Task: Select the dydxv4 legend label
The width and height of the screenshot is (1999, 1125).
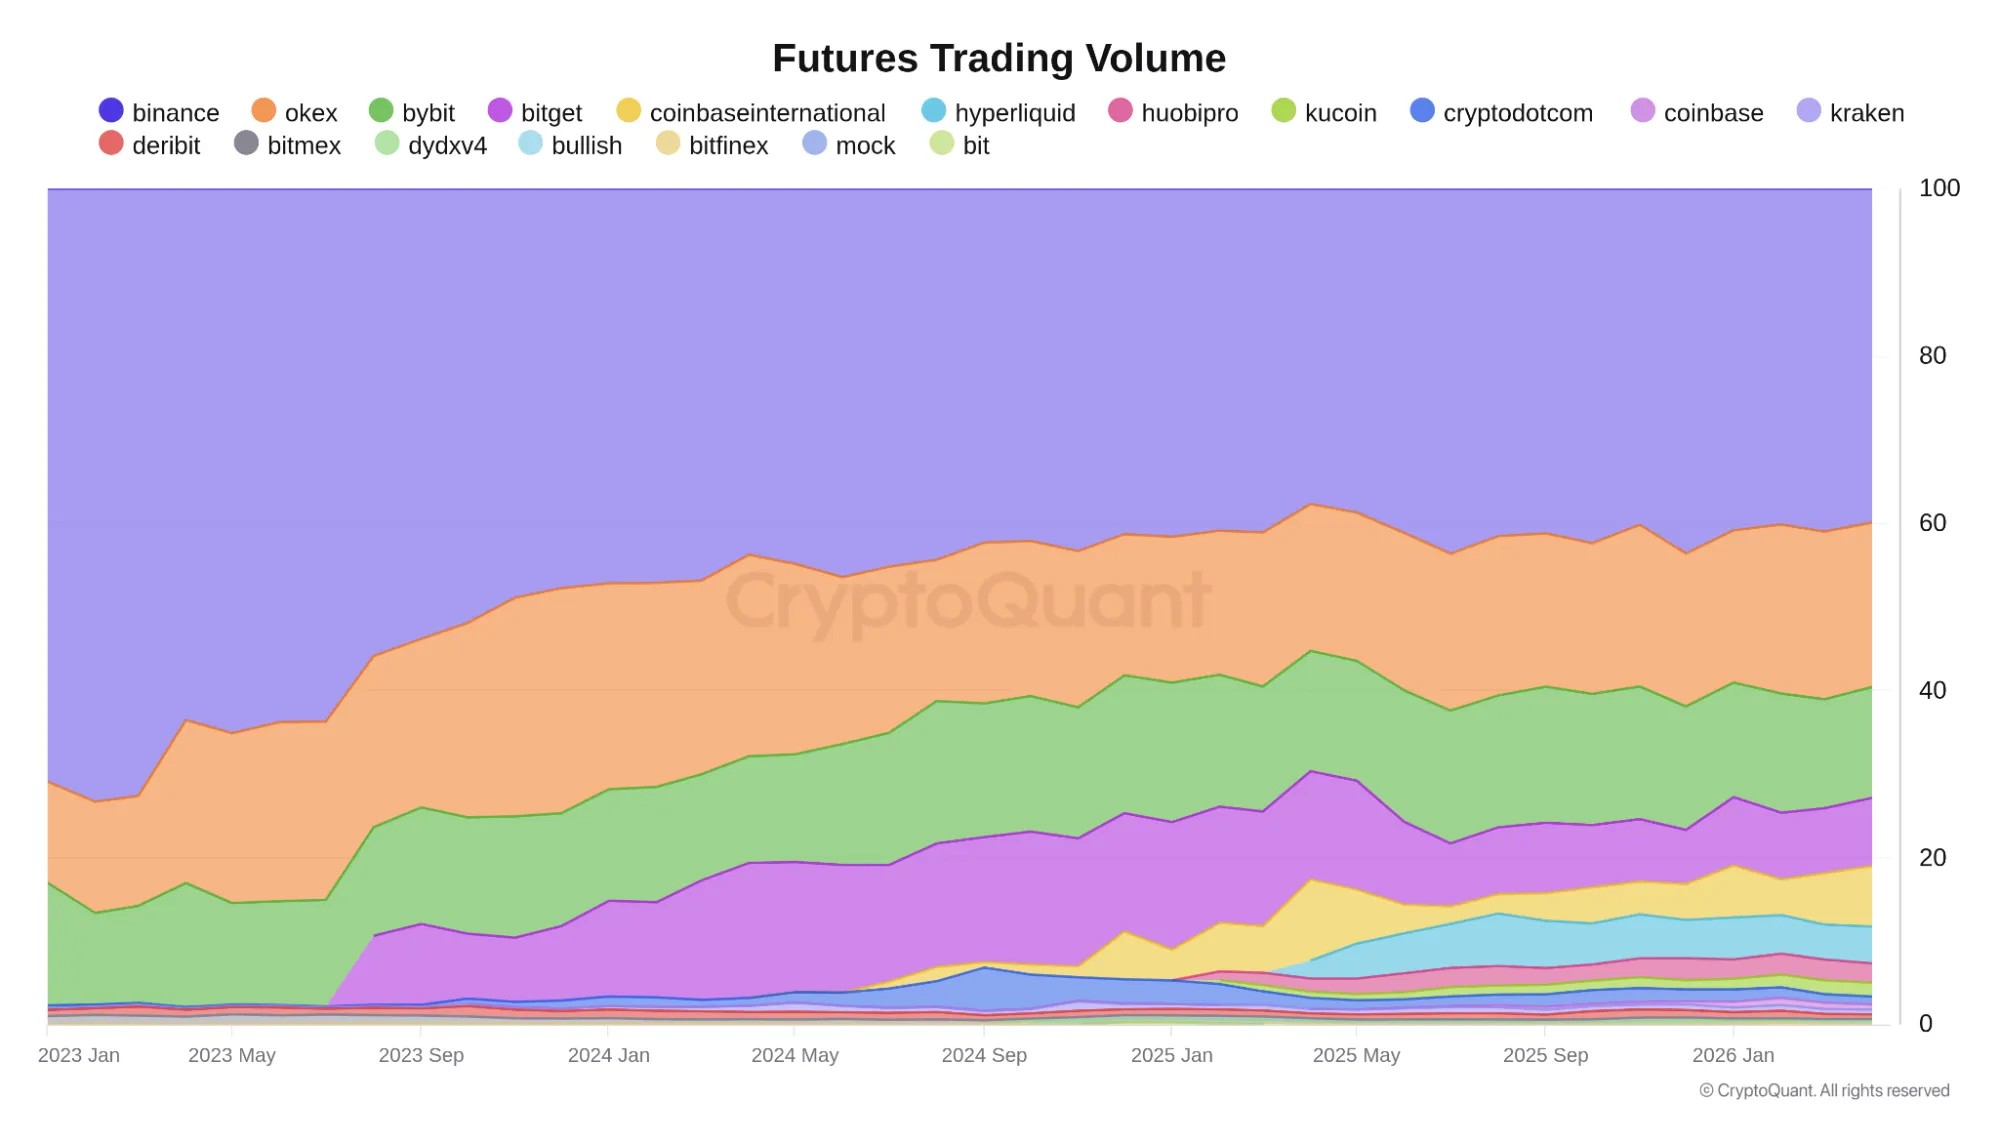Action: pos(447,146)
